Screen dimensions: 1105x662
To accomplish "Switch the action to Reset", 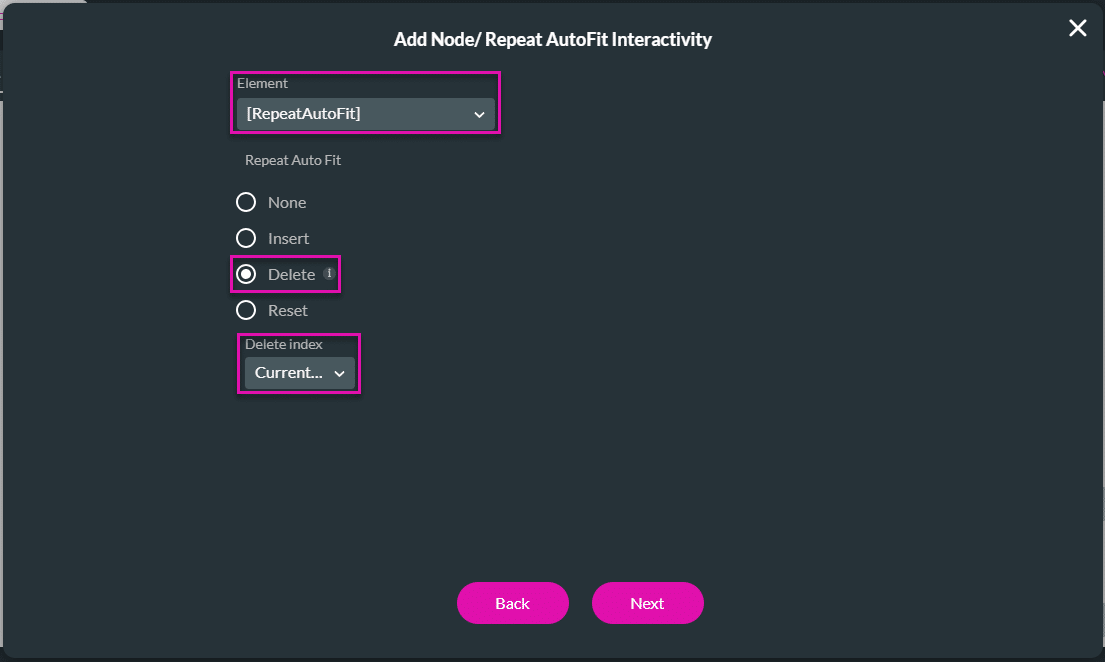I will (246, 310).
